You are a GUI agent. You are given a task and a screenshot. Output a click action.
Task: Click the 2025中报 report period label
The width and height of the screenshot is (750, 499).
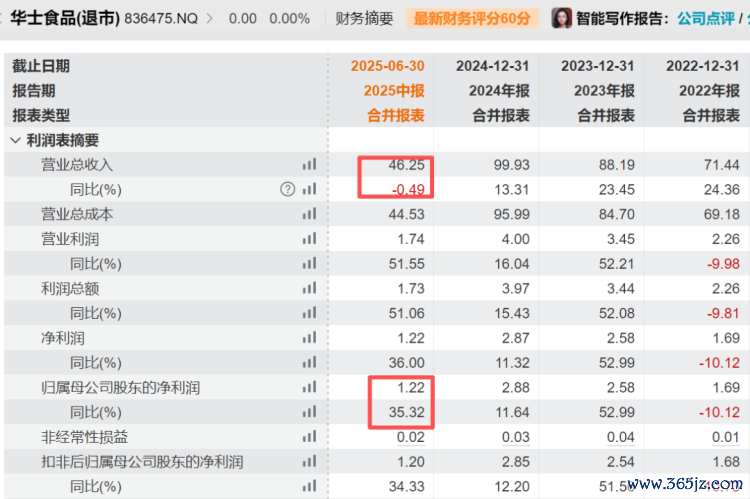pos(394,91)
